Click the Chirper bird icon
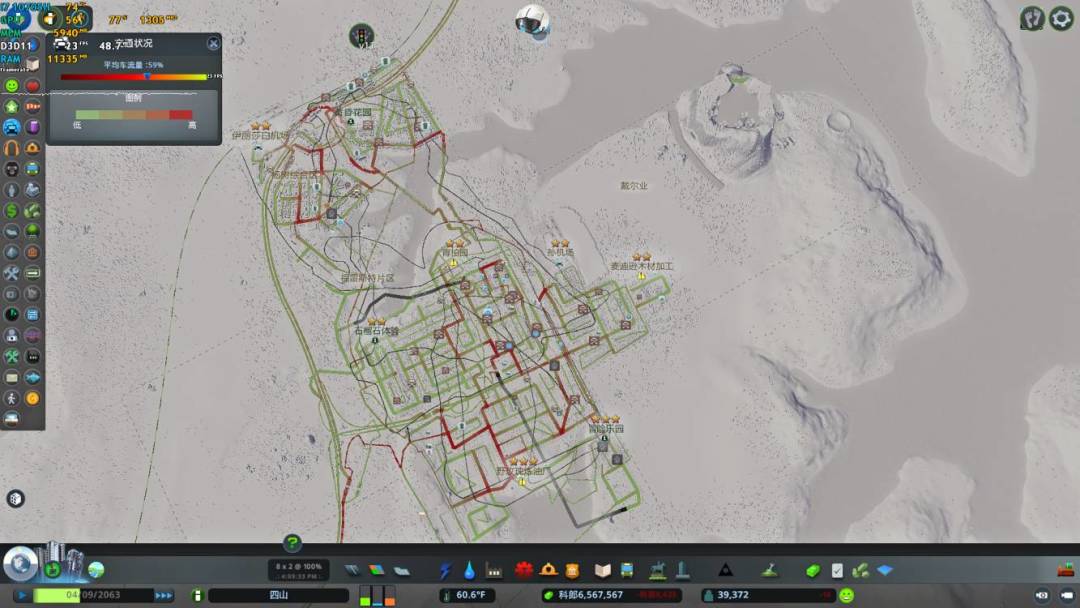Screen dimensions: 1080x608 click(531, 21)
